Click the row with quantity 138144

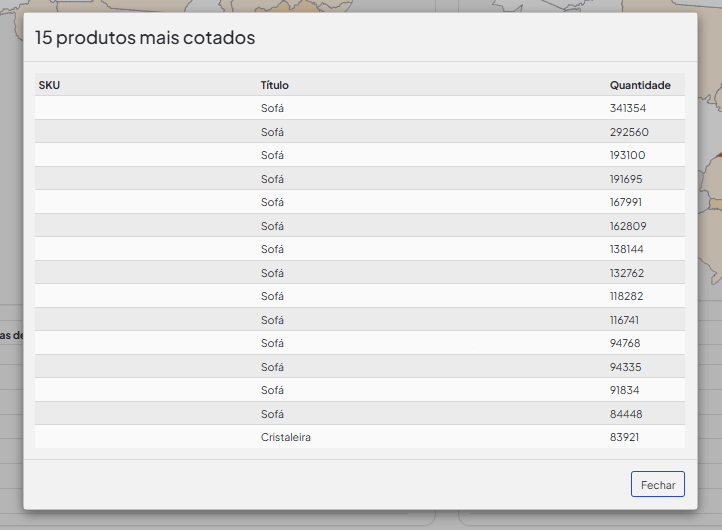click(x=360, y=249)
